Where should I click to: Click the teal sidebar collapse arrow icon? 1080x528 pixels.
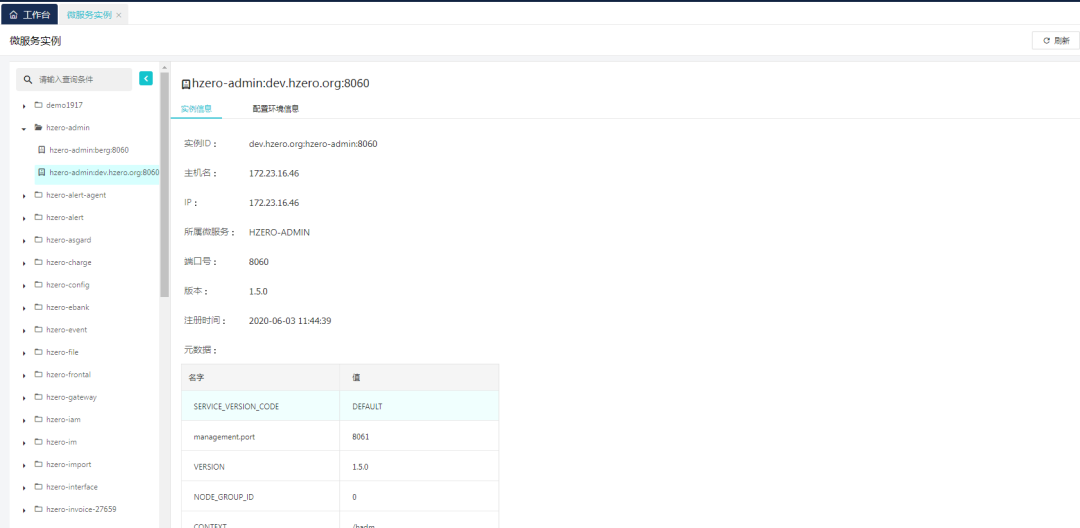tap(146, 78)
